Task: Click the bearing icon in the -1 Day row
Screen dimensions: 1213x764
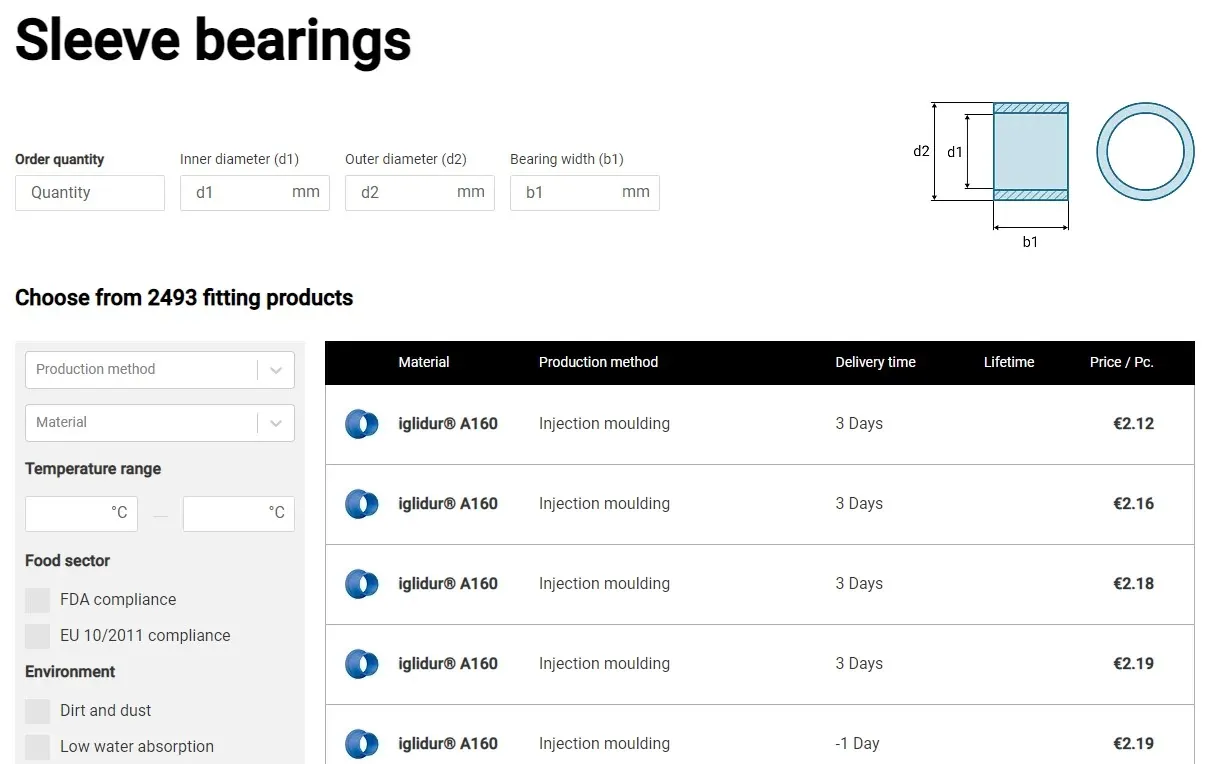Action: pos(361,744)
